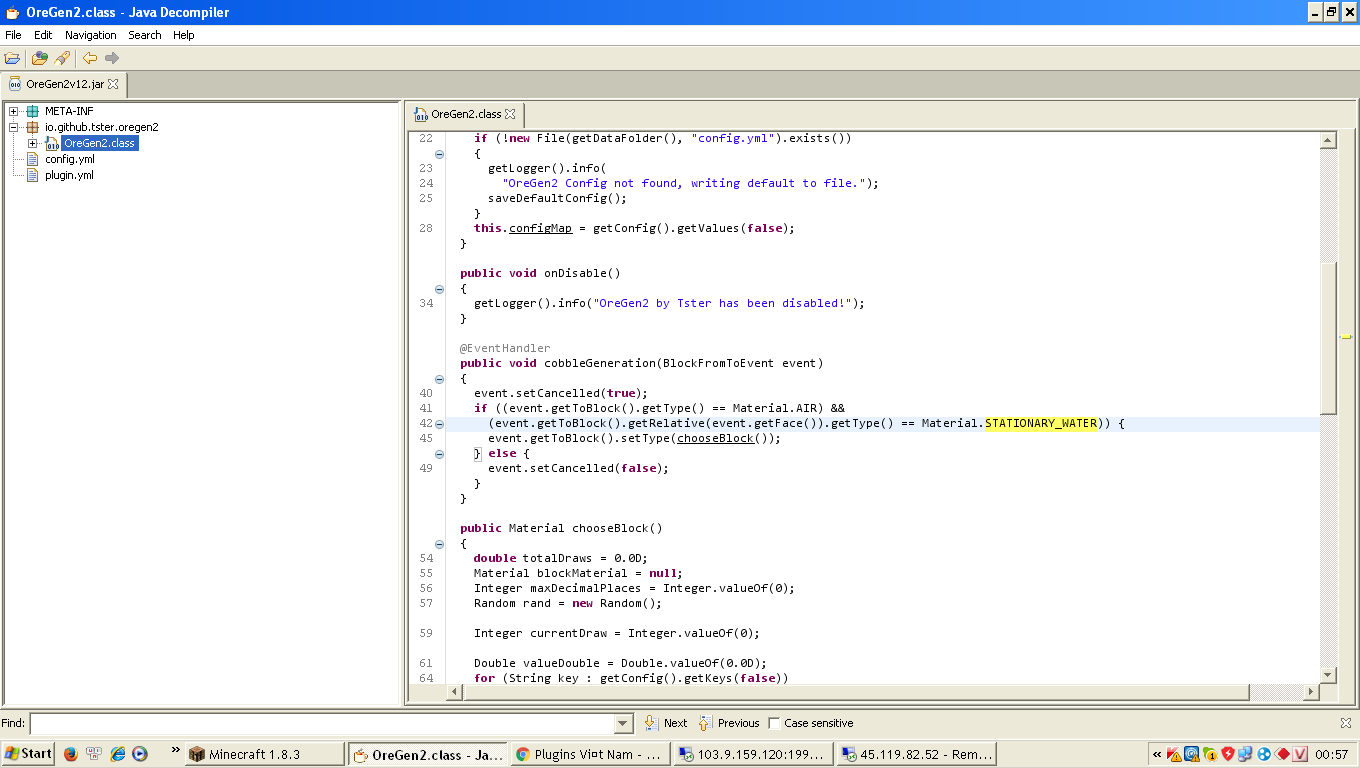This screenshot has height=768, width=1360.
Task: Open Firefox from the quick launch bar
Action: click(70, 754)
